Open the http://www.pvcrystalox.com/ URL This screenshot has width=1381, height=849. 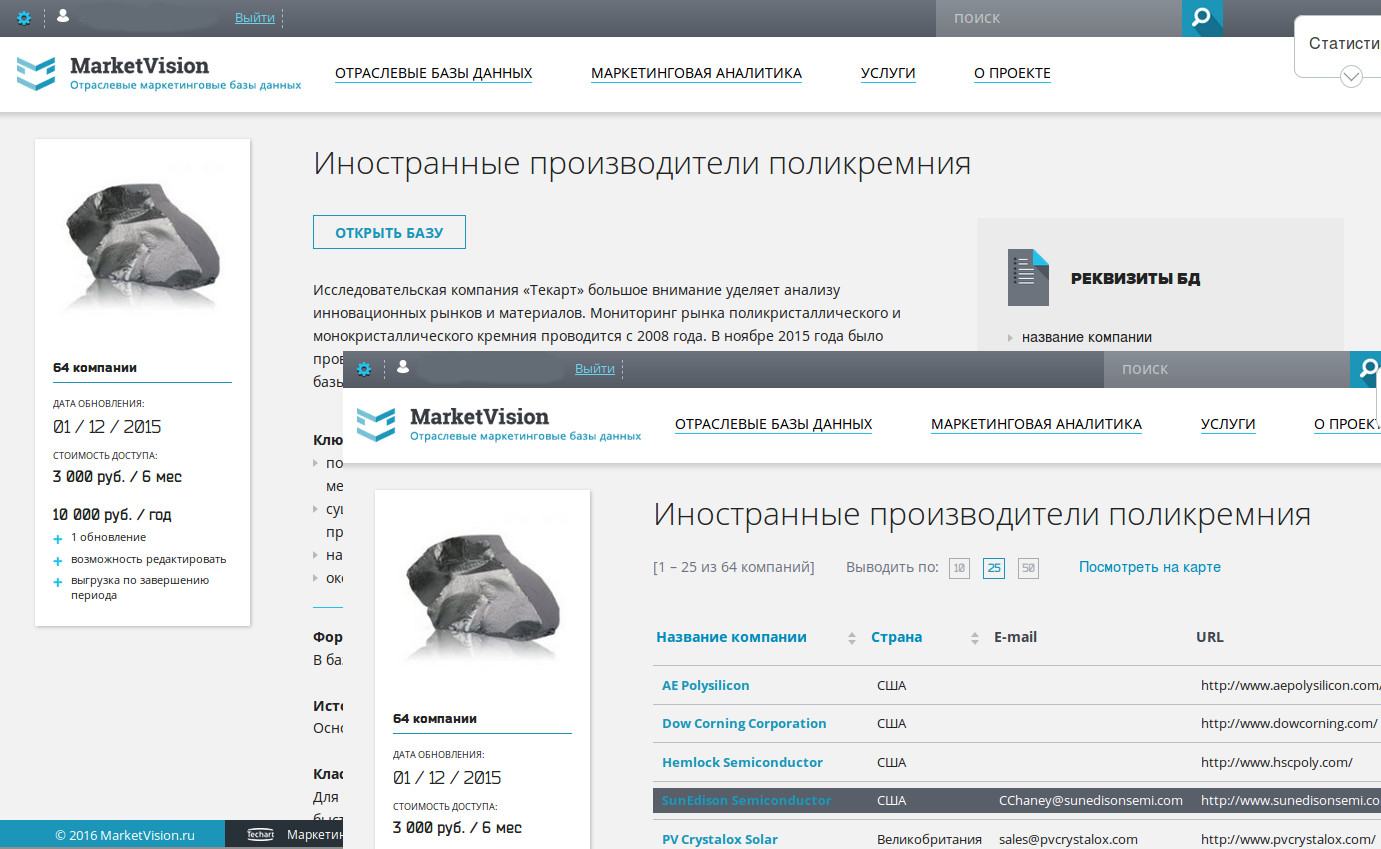coord(1289,839)
